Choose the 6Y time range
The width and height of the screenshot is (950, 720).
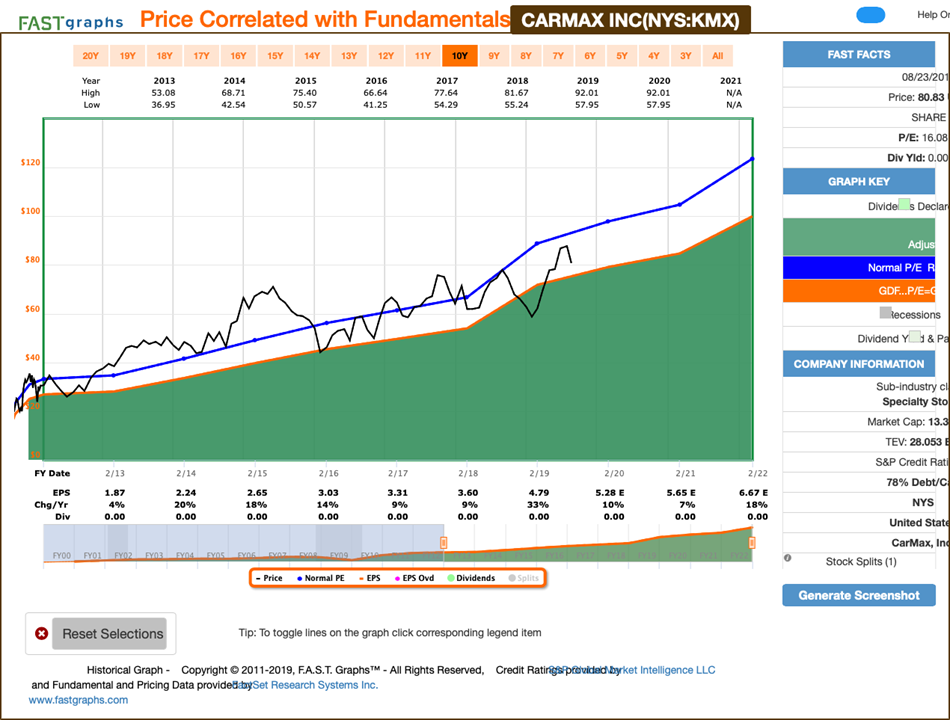pyautogui.click(x=590, y=56)
